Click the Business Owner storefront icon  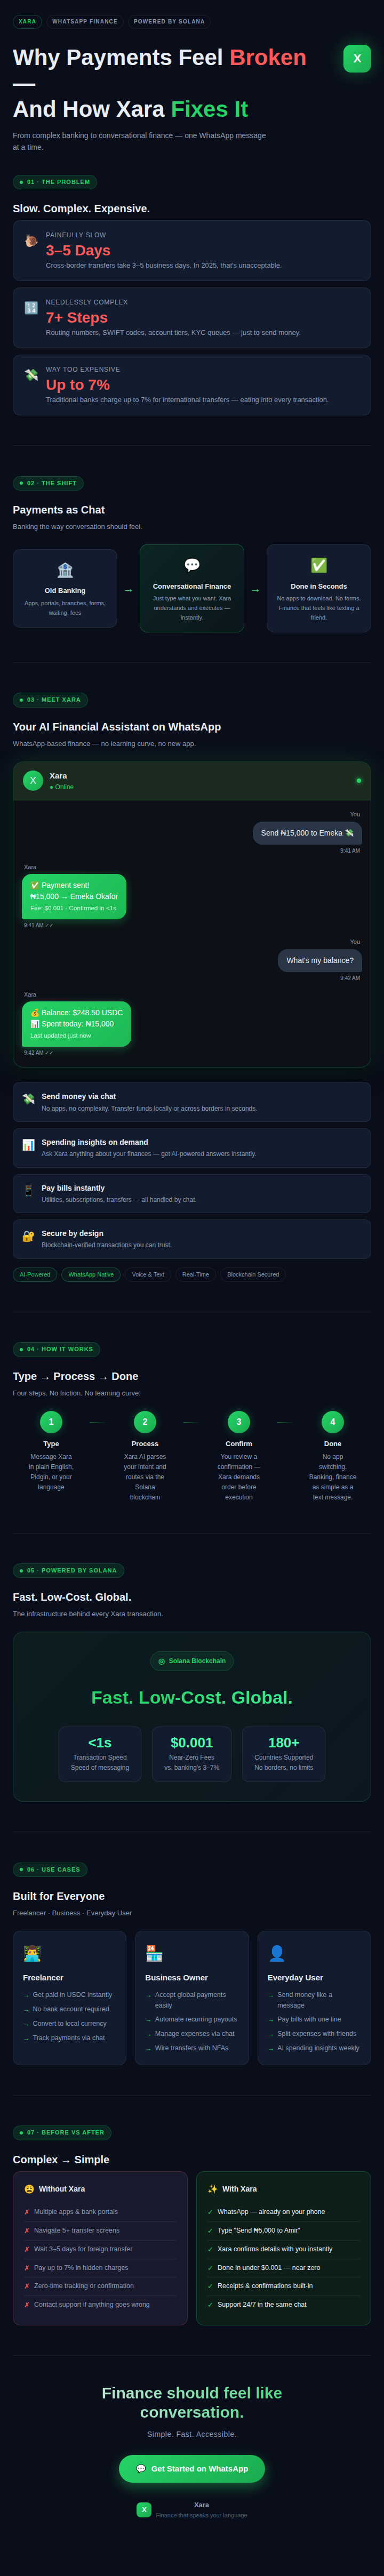pos(154,1953)
